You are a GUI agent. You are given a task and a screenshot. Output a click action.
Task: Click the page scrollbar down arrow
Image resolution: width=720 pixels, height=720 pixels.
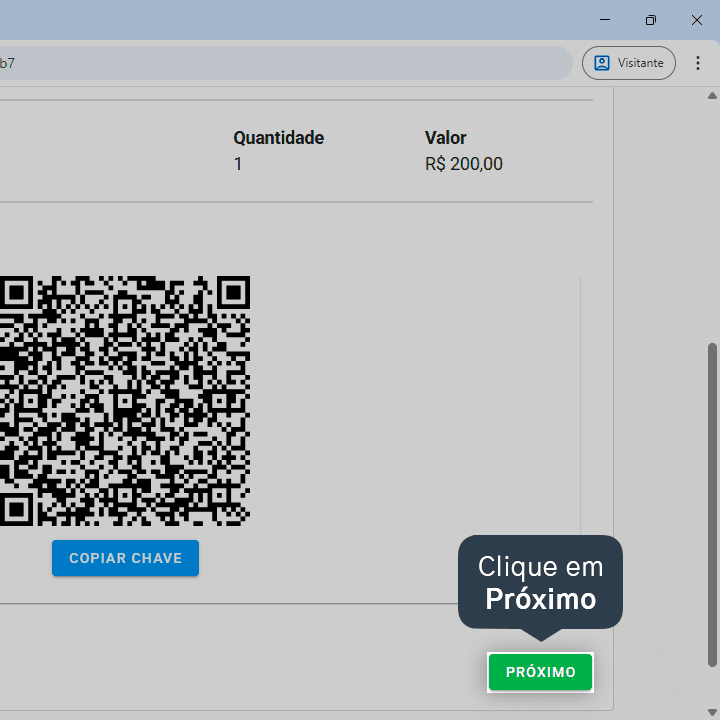click(712, 712)
